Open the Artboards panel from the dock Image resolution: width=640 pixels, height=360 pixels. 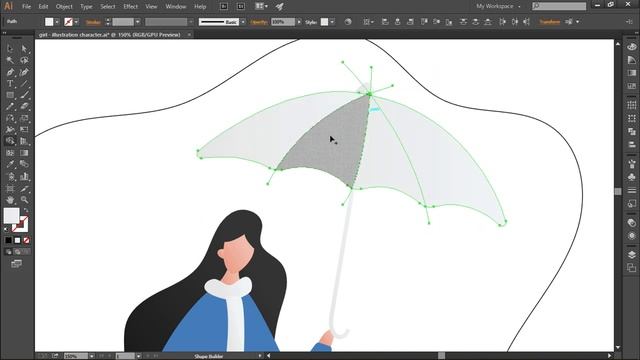(x=631, y=268)
